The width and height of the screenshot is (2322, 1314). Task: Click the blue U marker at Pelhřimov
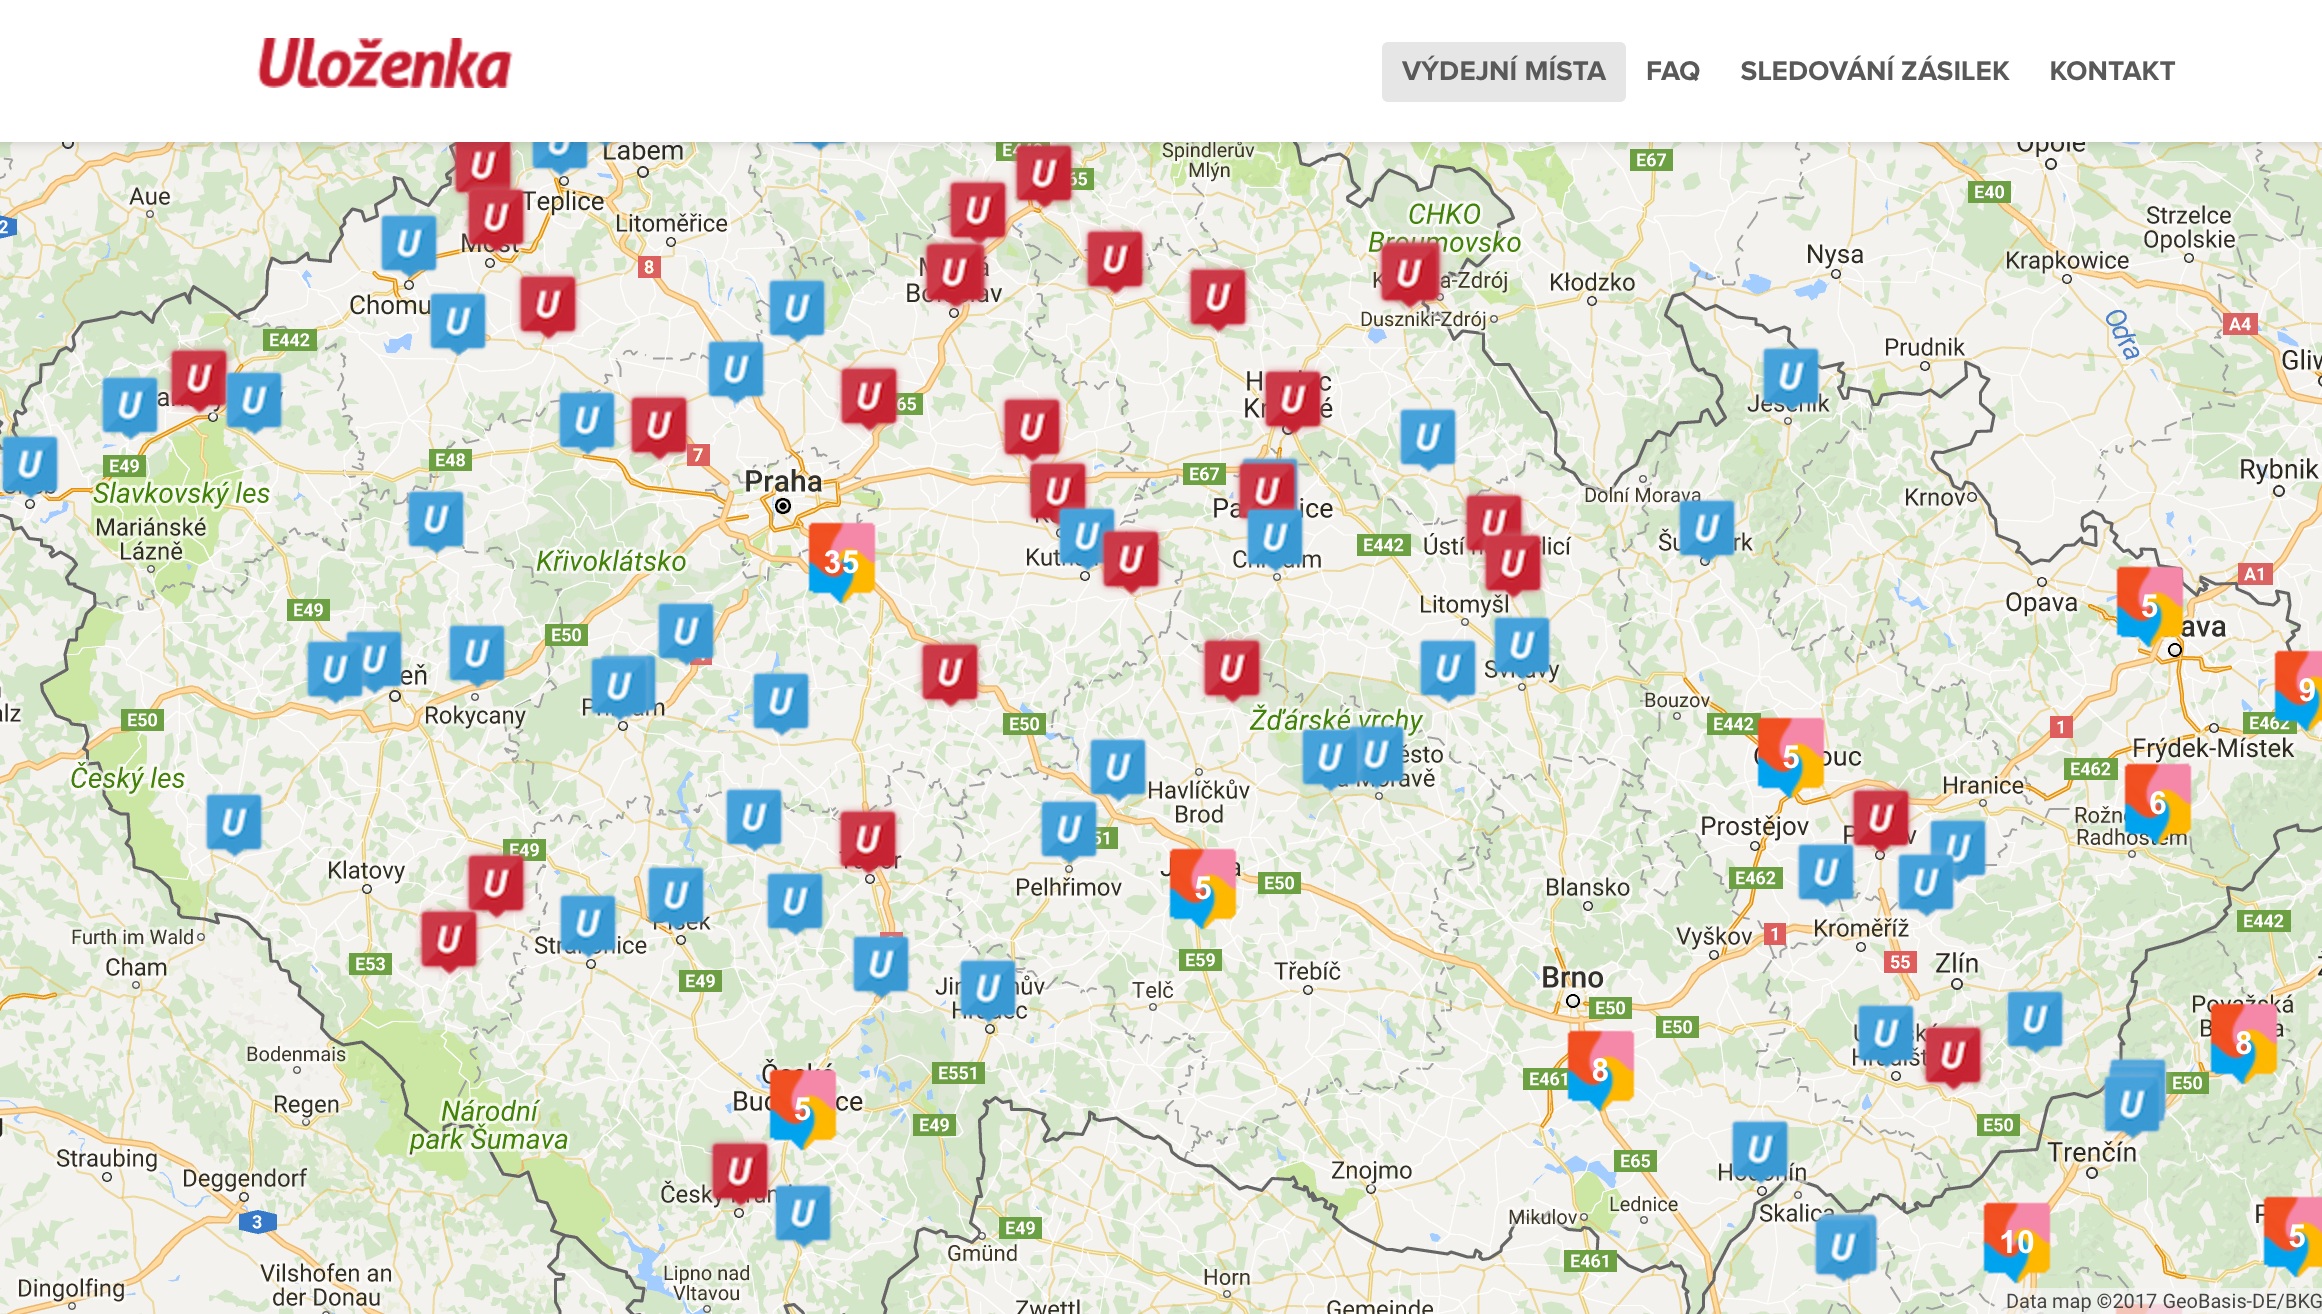pyautogui.click(x=1069, y=830)
